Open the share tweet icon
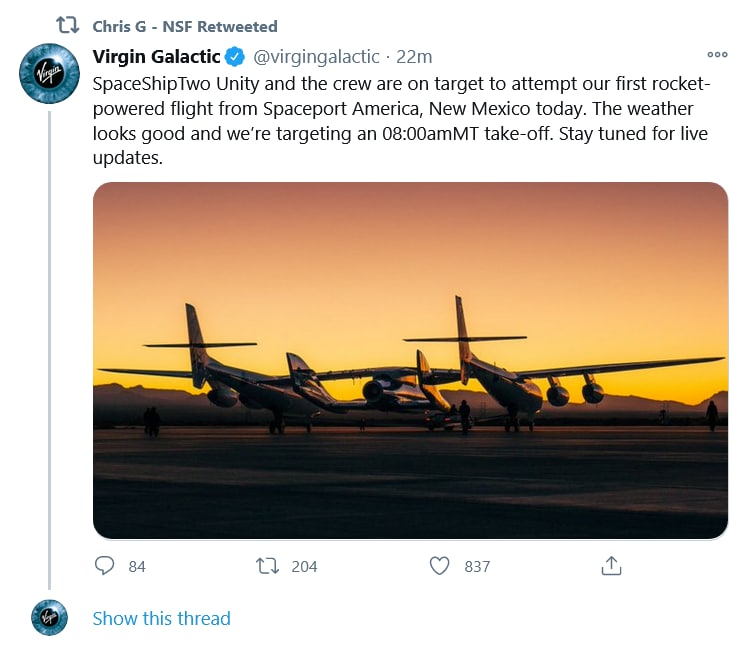The image size is (748, 645). click(x=611, y=566)
